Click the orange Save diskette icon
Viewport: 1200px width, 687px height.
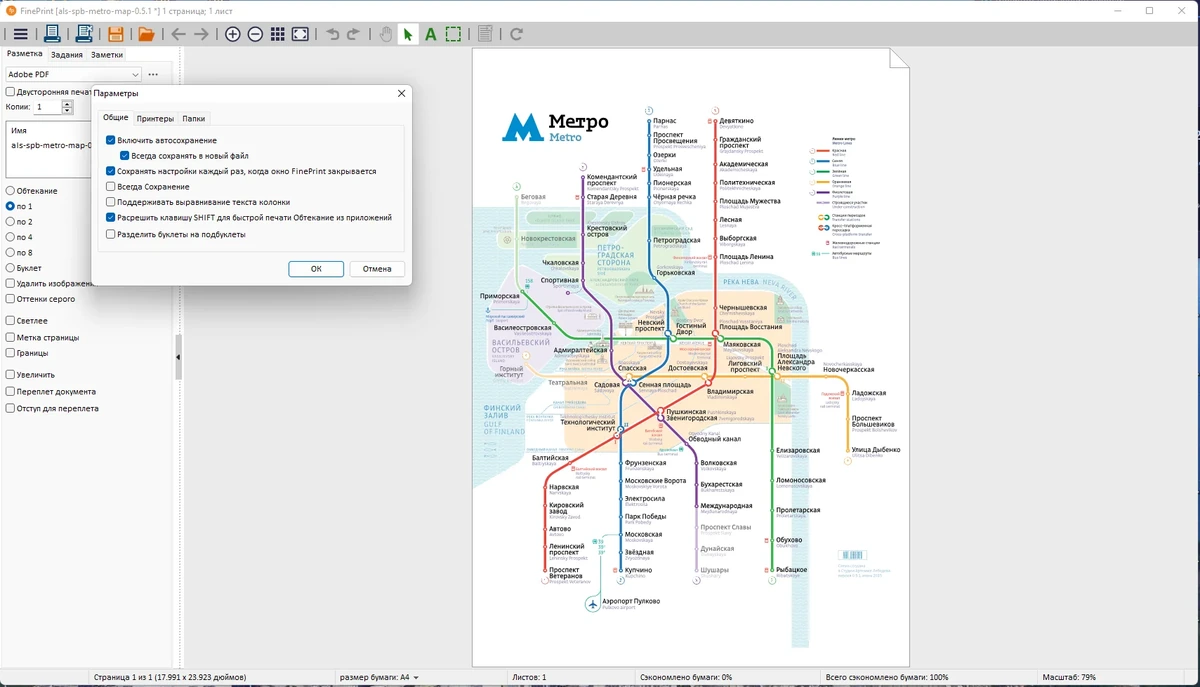click(x=116, y=34)
